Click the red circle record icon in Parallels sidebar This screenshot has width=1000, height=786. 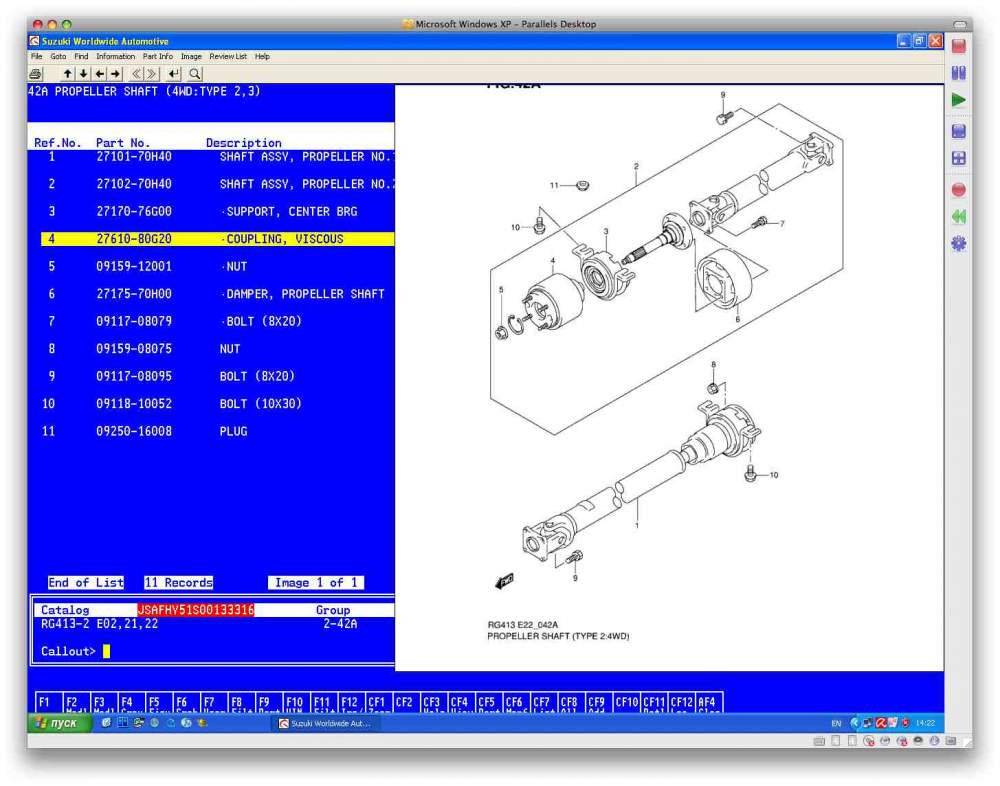coord(959,189)
